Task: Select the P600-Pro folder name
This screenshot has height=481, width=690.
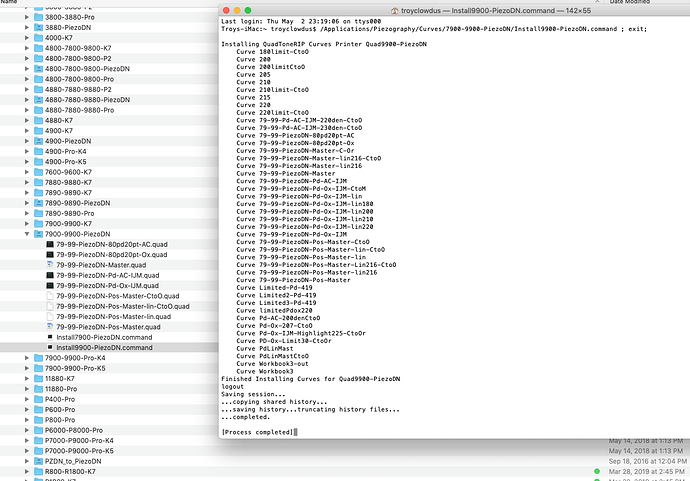Action: [x=60, y=409]
